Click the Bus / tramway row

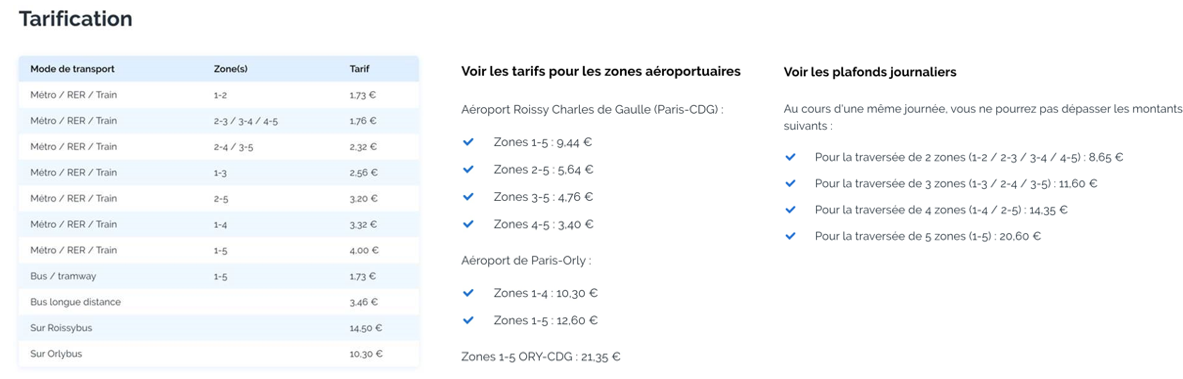(x=219, y=276)
